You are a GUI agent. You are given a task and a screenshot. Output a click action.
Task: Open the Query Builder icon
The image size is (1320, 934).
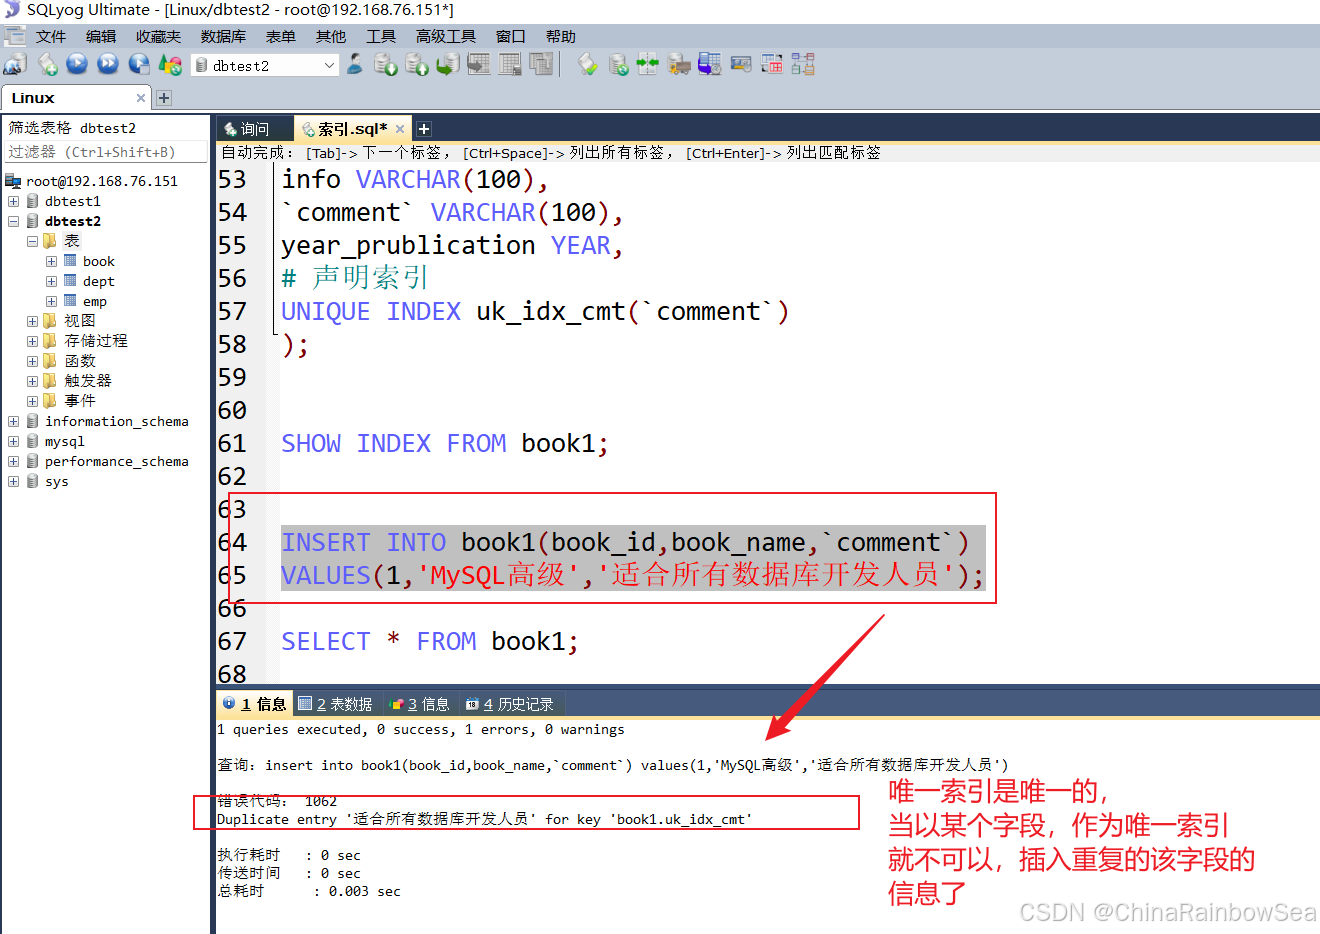772,64
